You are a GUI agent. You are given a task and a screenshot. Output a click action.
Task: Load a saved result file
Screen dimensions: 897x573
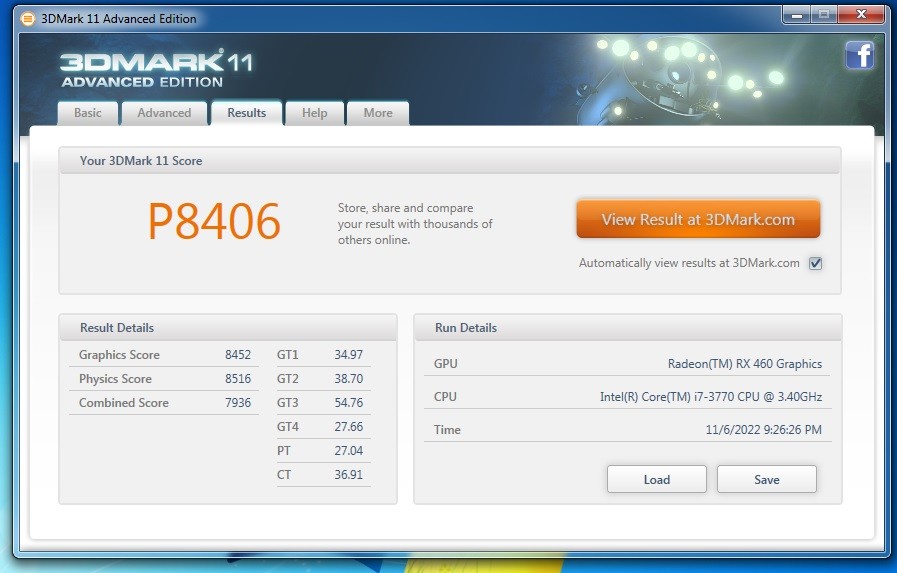(657, 479)
